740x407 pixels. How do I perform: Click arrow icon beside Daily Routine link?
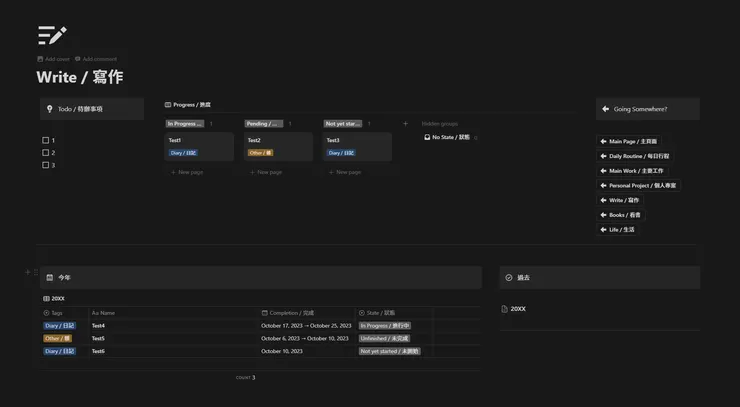pos(603,156)
